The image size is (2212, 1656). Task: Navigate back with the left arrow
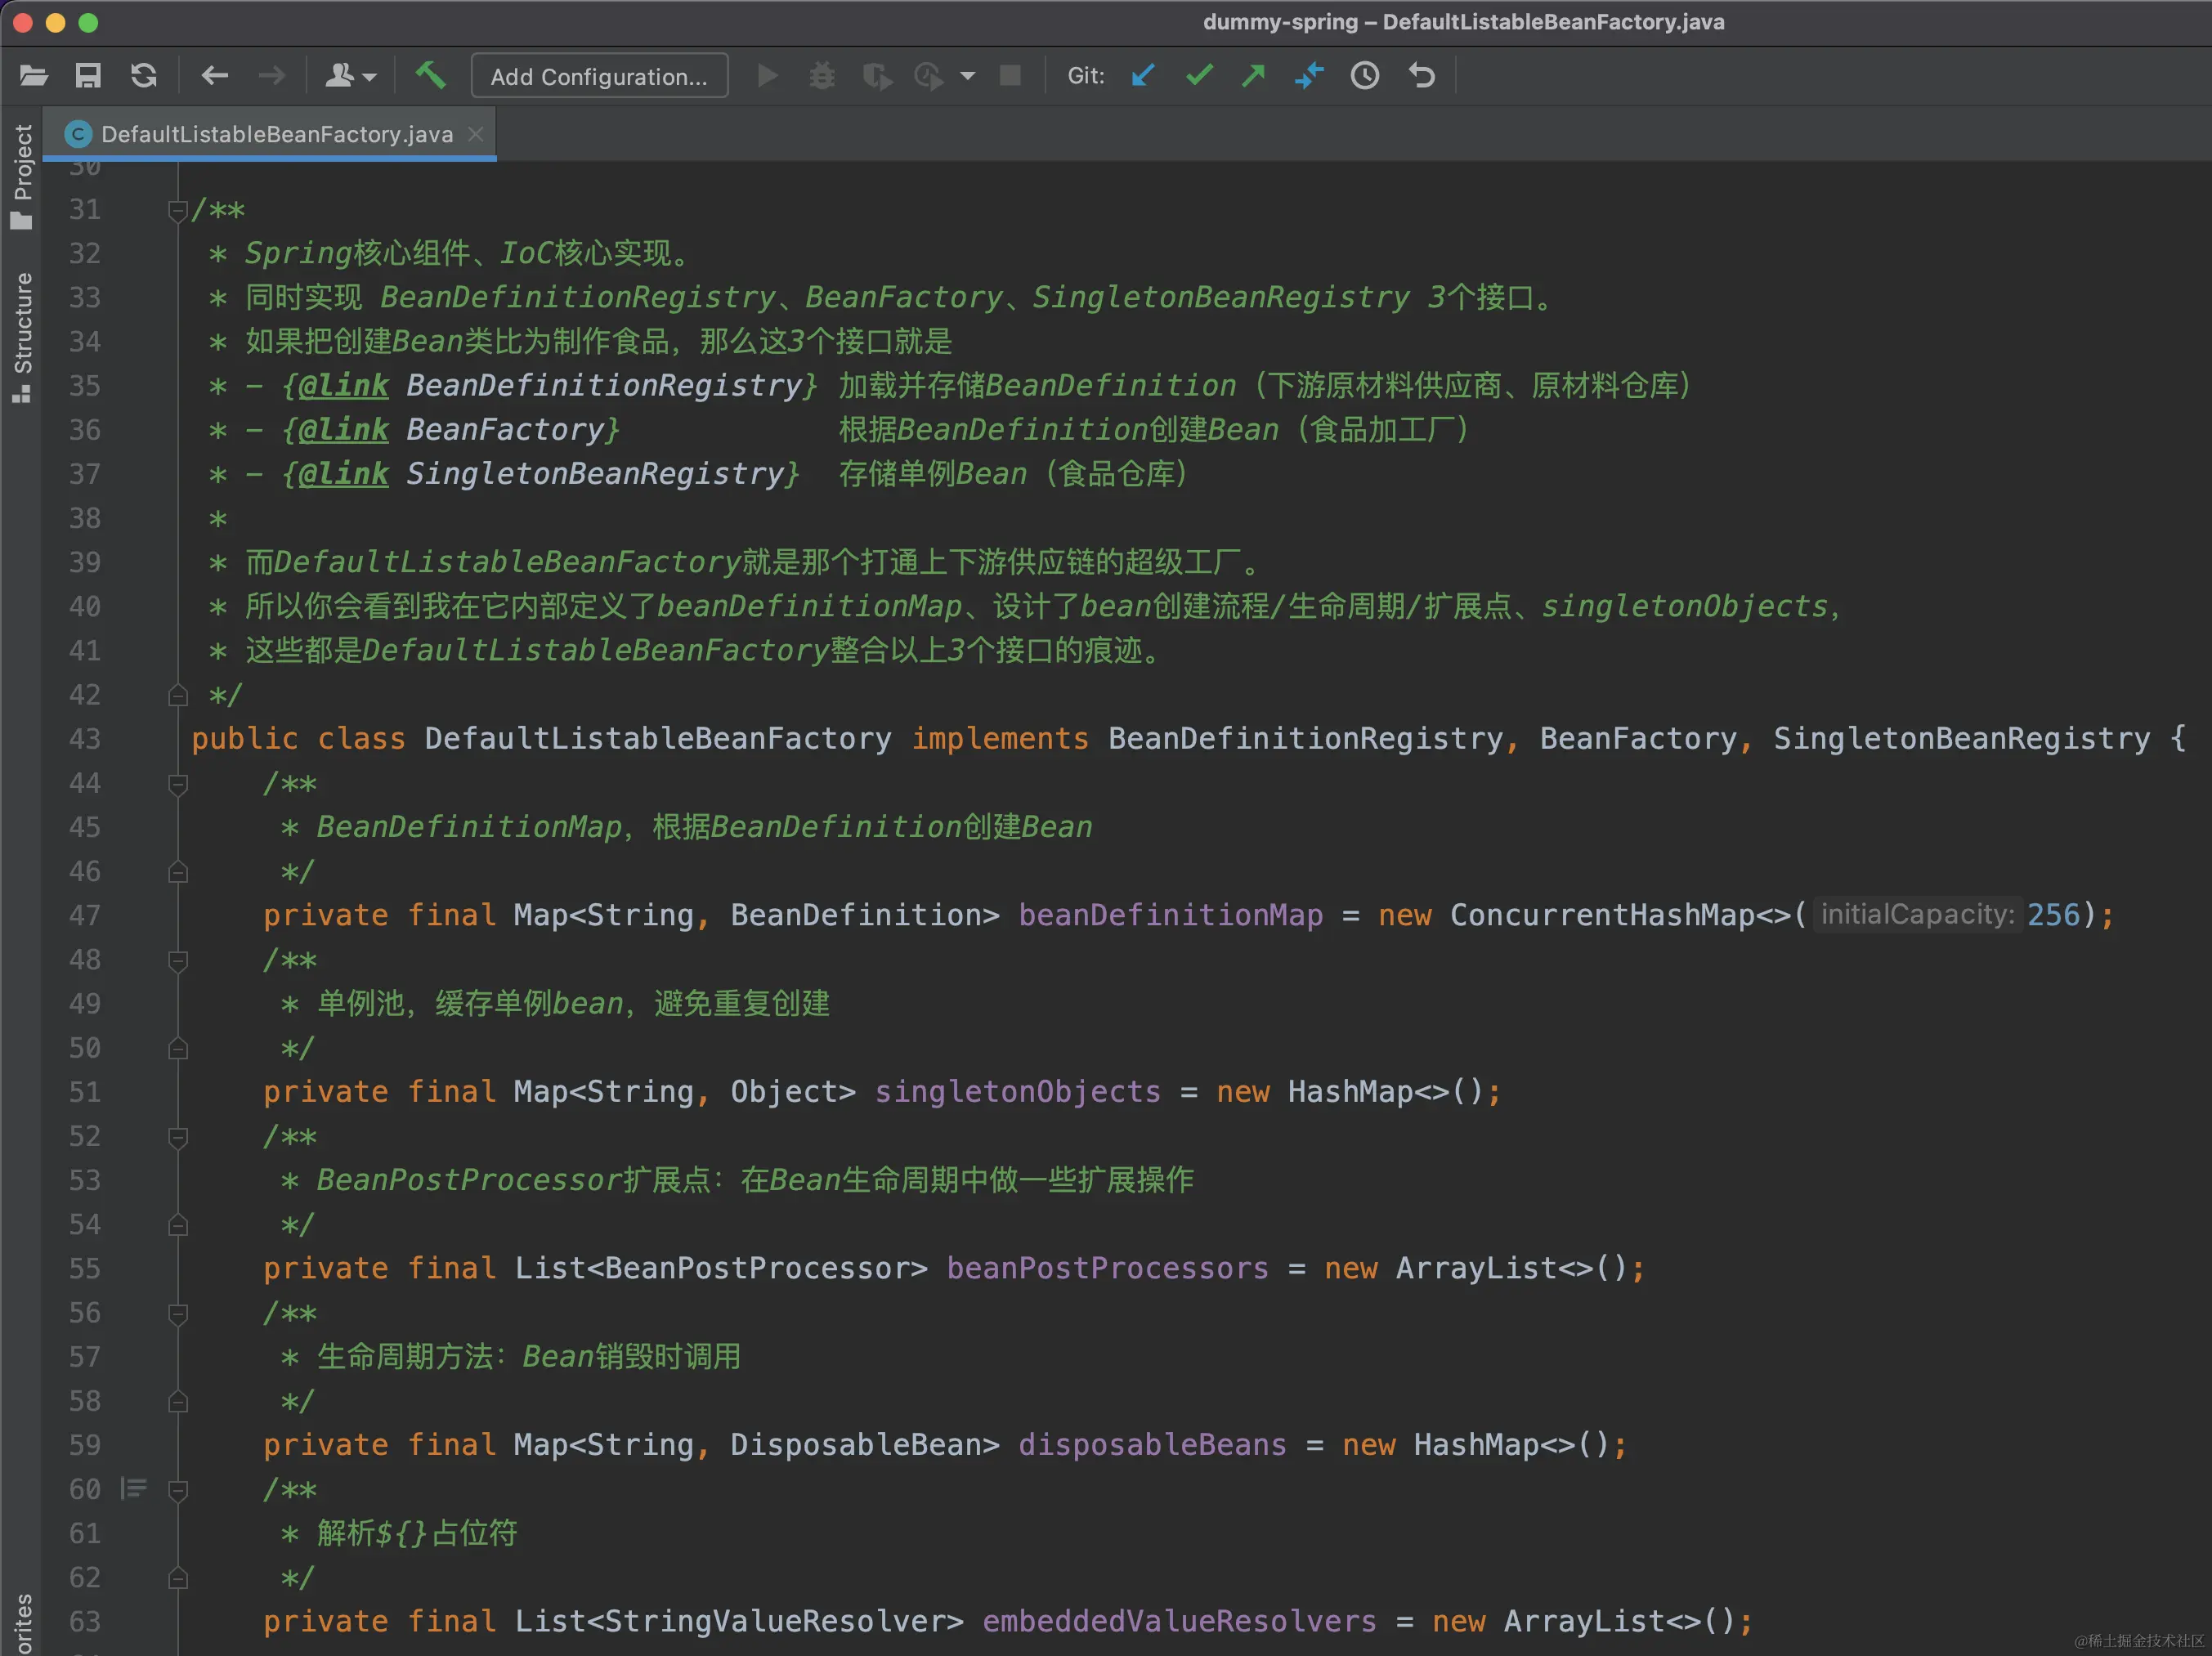pyautogui.click(x=215, y=76)
